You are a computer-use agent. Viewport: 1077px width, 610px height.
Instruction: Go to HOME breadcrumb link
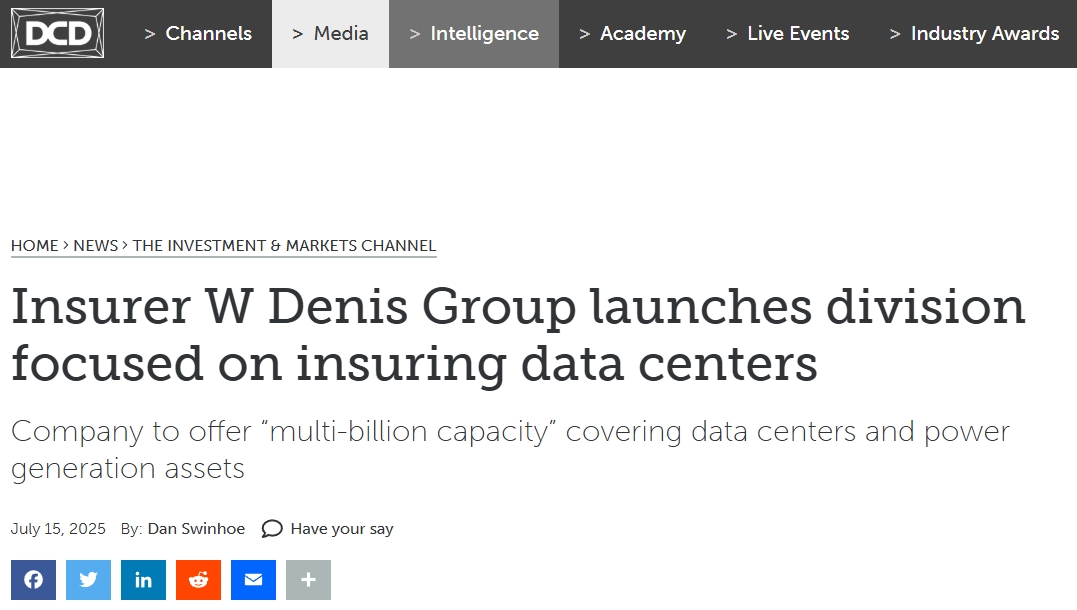point(34,246)
